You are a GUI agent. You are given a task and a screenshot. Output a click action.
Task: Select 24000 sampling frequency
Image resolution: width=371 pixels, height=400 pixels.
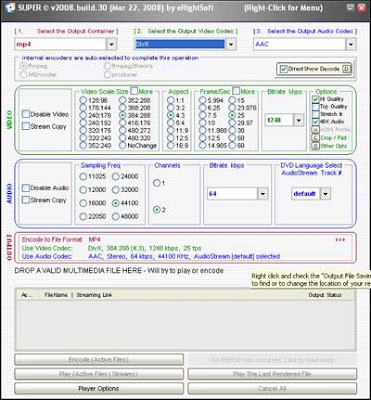[x=115, y=176]
